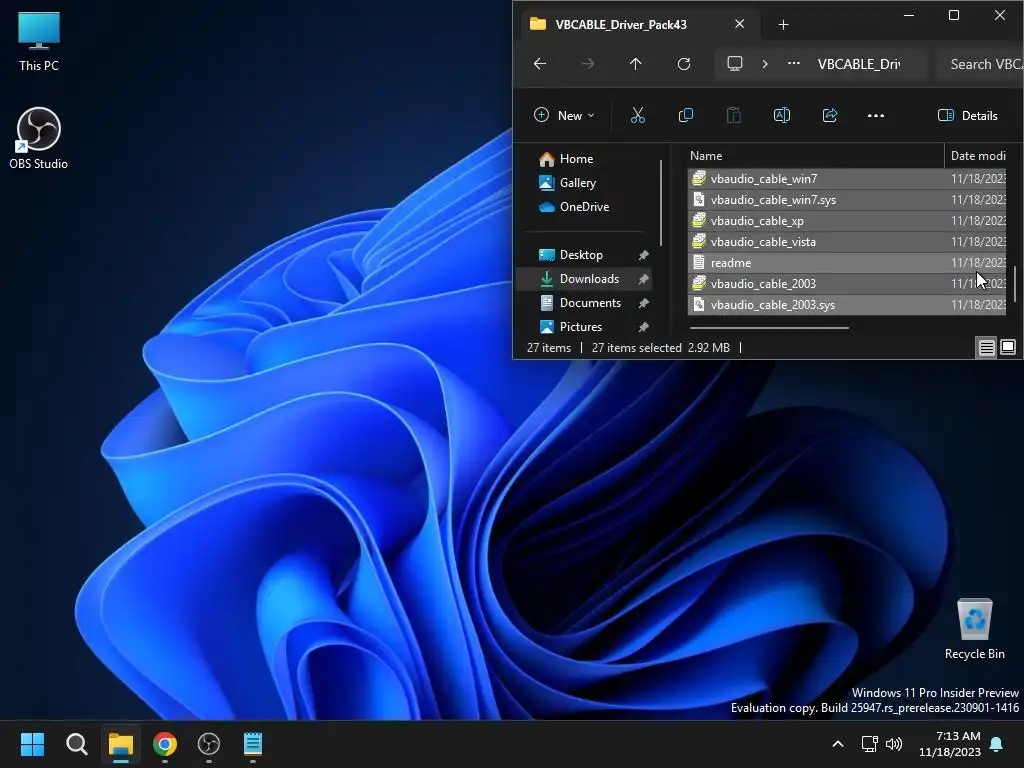Click the file list horizontal scrollbar
Screen dimensions: 1024x768
[769, 328]
